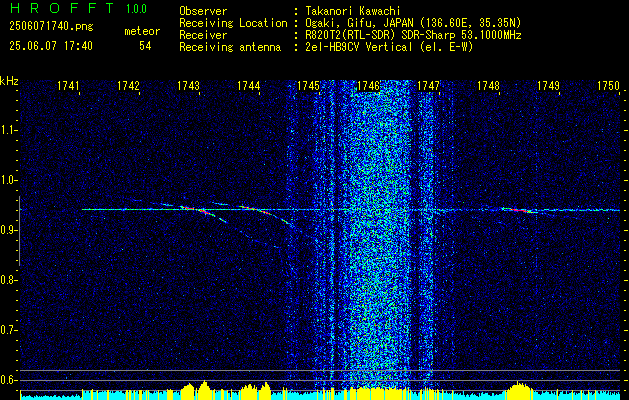Click time marker 1749

(x=548, y=86)
